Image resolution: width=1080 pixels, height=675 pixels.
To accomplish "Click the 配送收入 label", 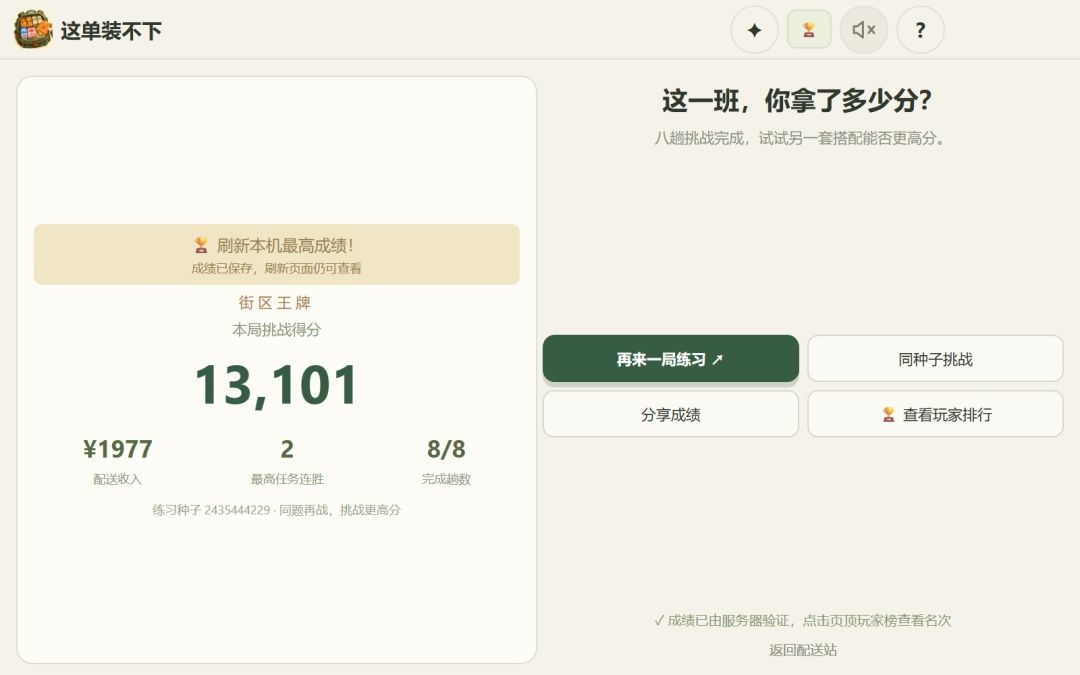I will click(x=118, y=479).
